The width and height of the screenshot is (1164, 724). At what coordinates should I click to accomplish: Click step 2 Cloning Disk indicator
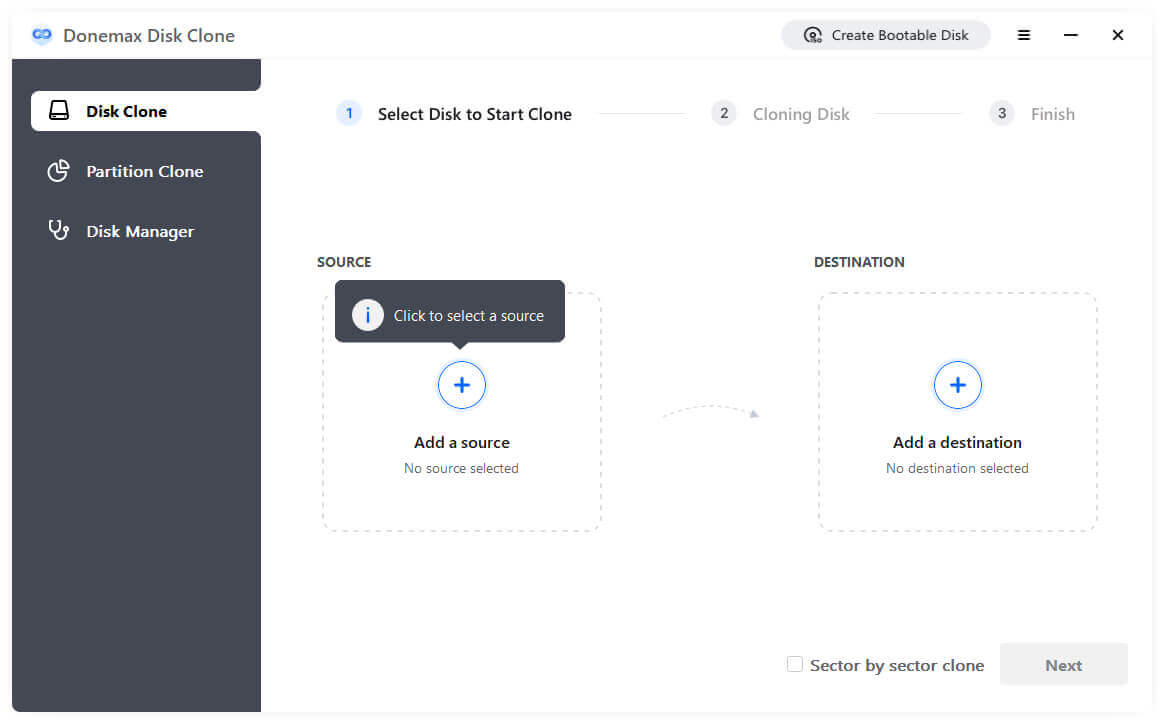click(x=801, y=114)
